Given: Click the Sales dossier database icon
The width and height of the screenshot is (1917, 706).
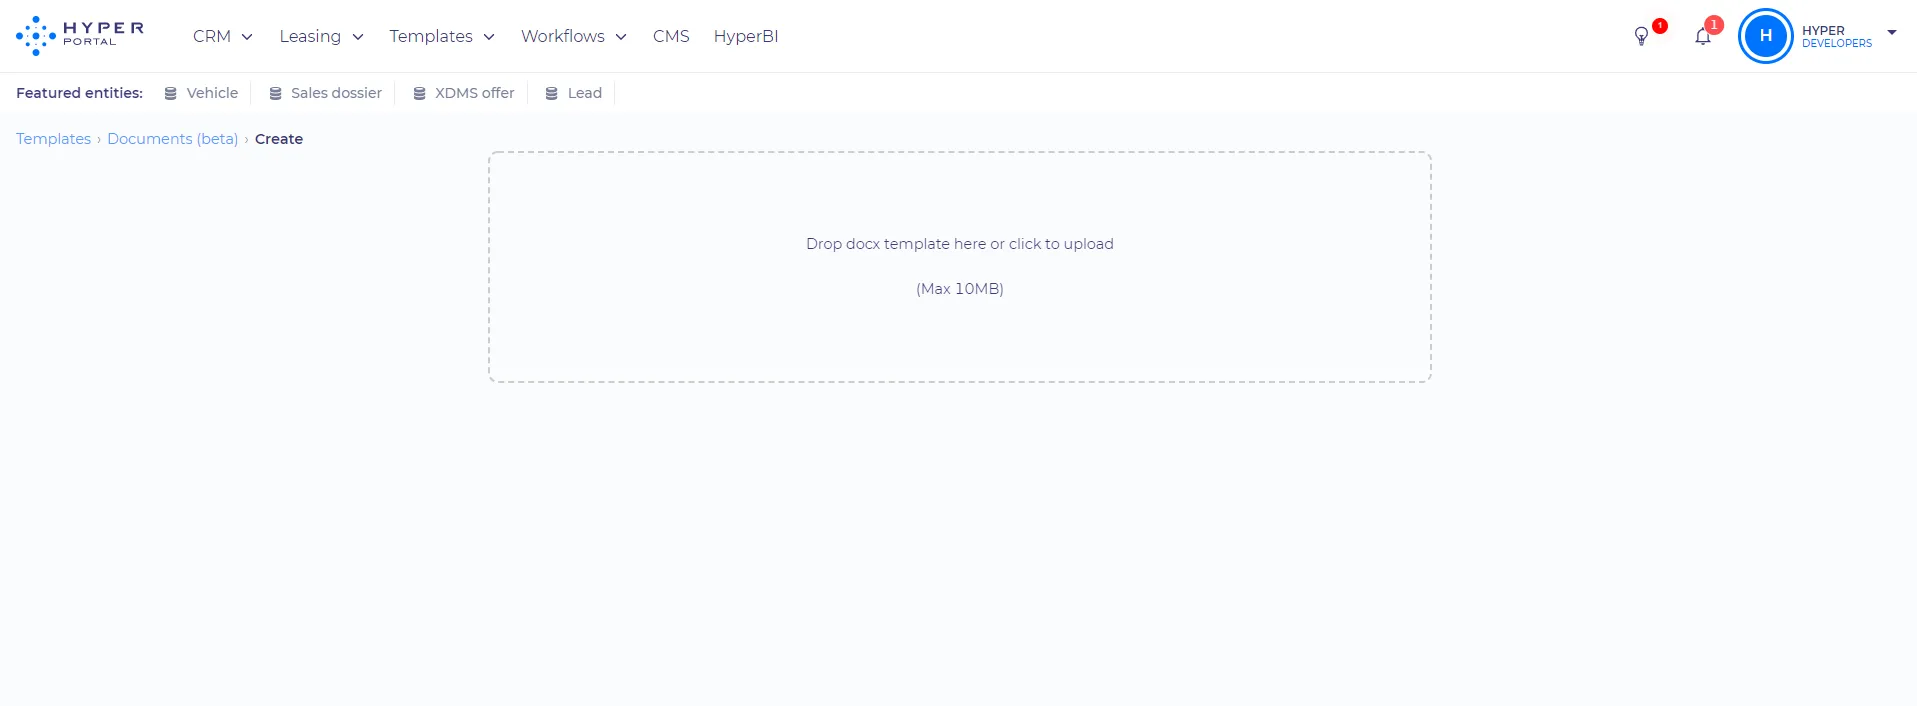Looking at the screenshot, I should 275,94.
